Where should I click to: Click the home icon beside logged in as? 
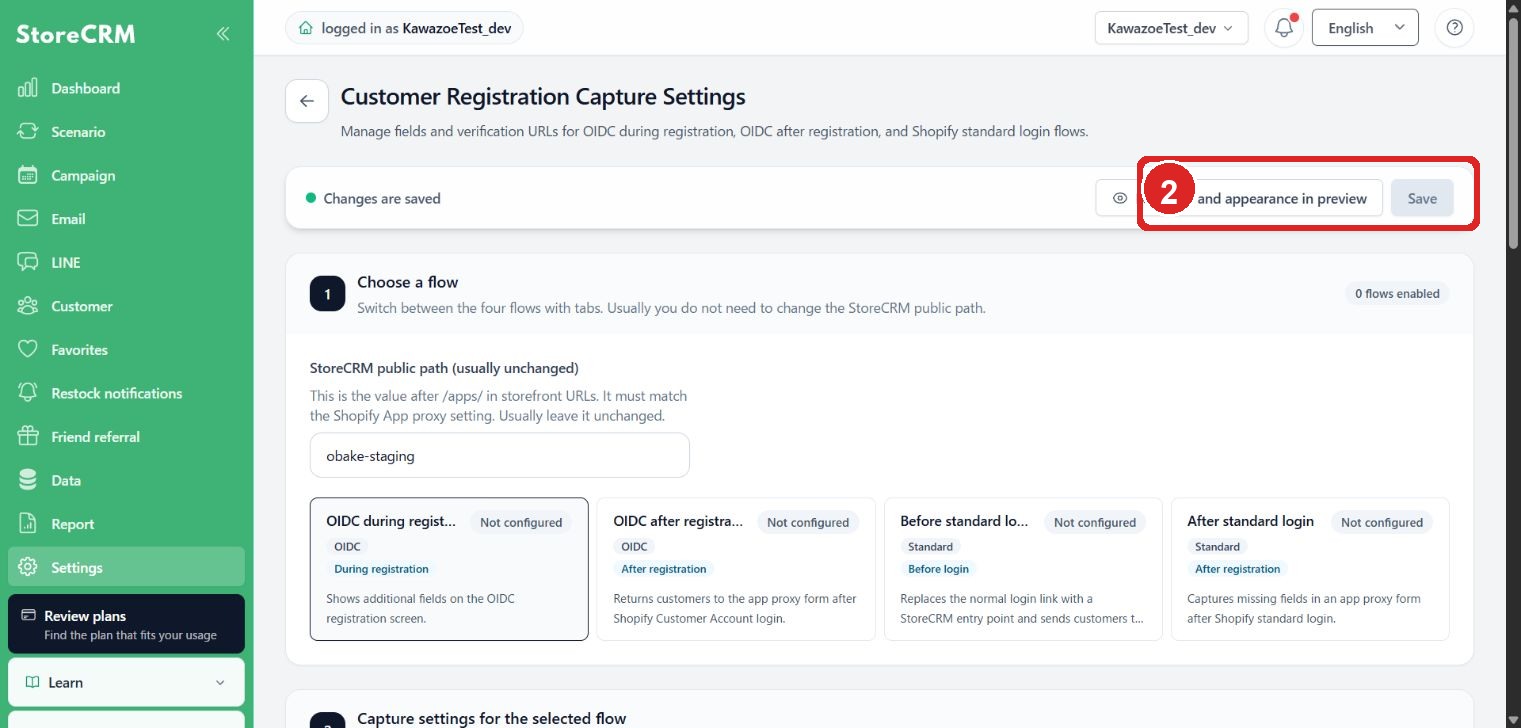[x=305, y=29]
